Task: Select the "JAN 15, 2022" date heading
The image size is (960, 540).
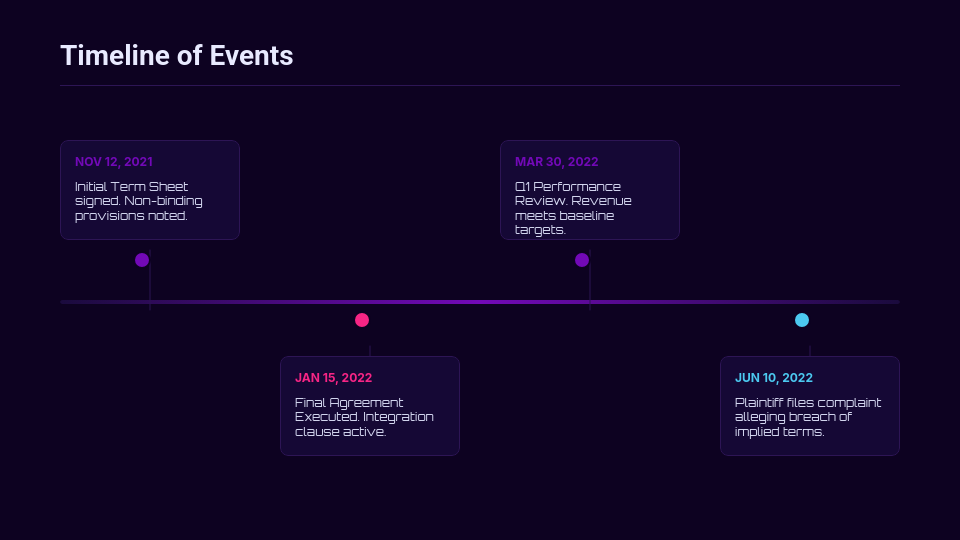Action: pyautogui.click(x=333, y=378)
